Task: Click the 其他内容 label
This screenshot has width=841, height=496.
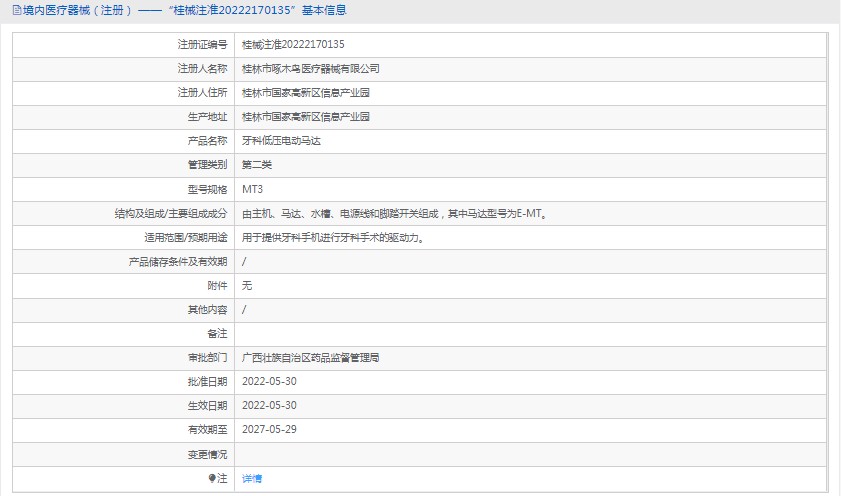Action: coord(208,310)
